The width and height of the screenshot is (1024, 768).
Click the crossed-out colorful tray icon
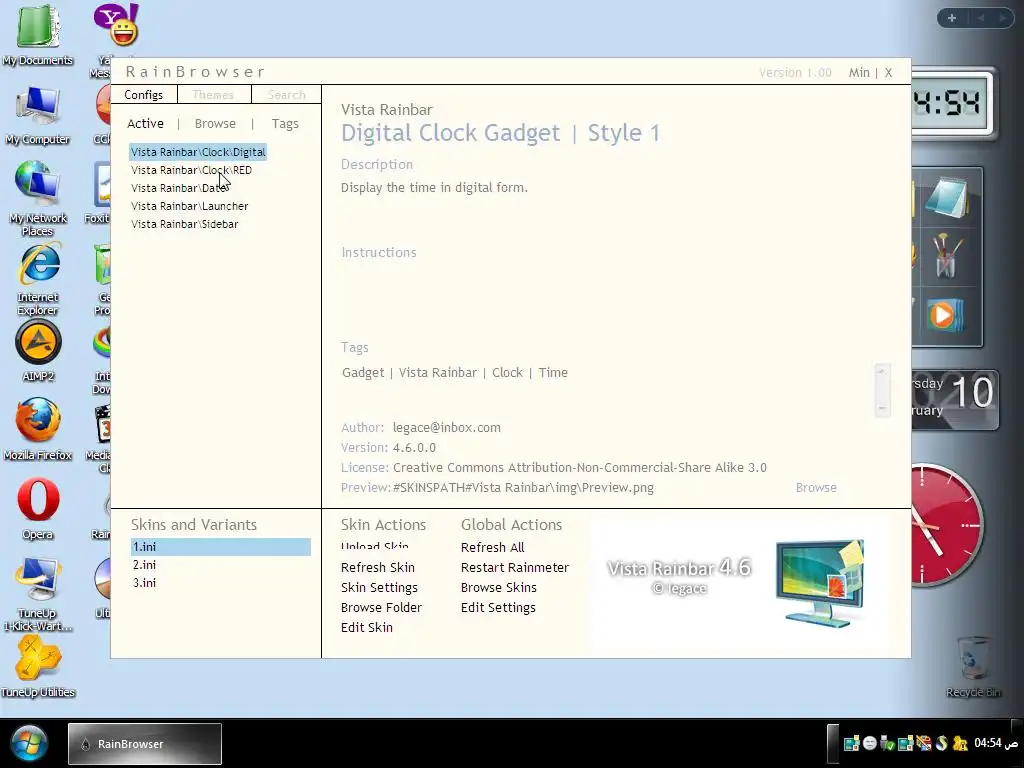point(923,743)
